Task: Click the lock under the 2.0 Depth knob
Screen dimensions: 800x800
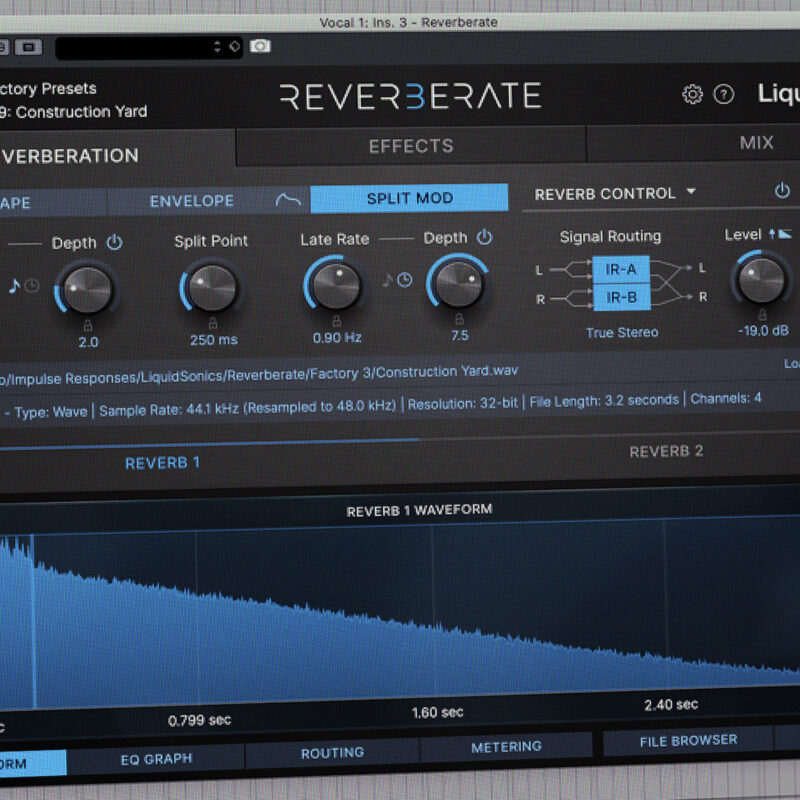Action: tap(88, 325)
